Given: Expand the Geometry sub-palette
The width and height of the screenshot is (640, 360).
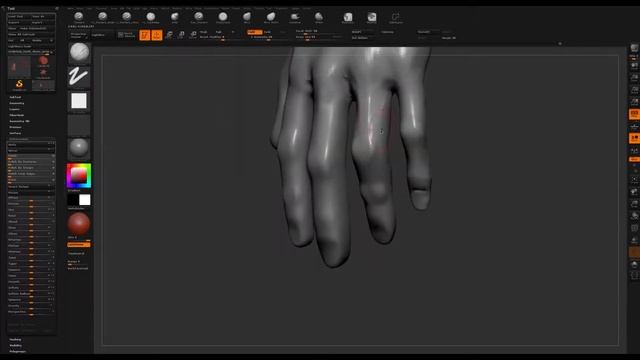Looking at the screenshot, I should (x=17, y=103).
